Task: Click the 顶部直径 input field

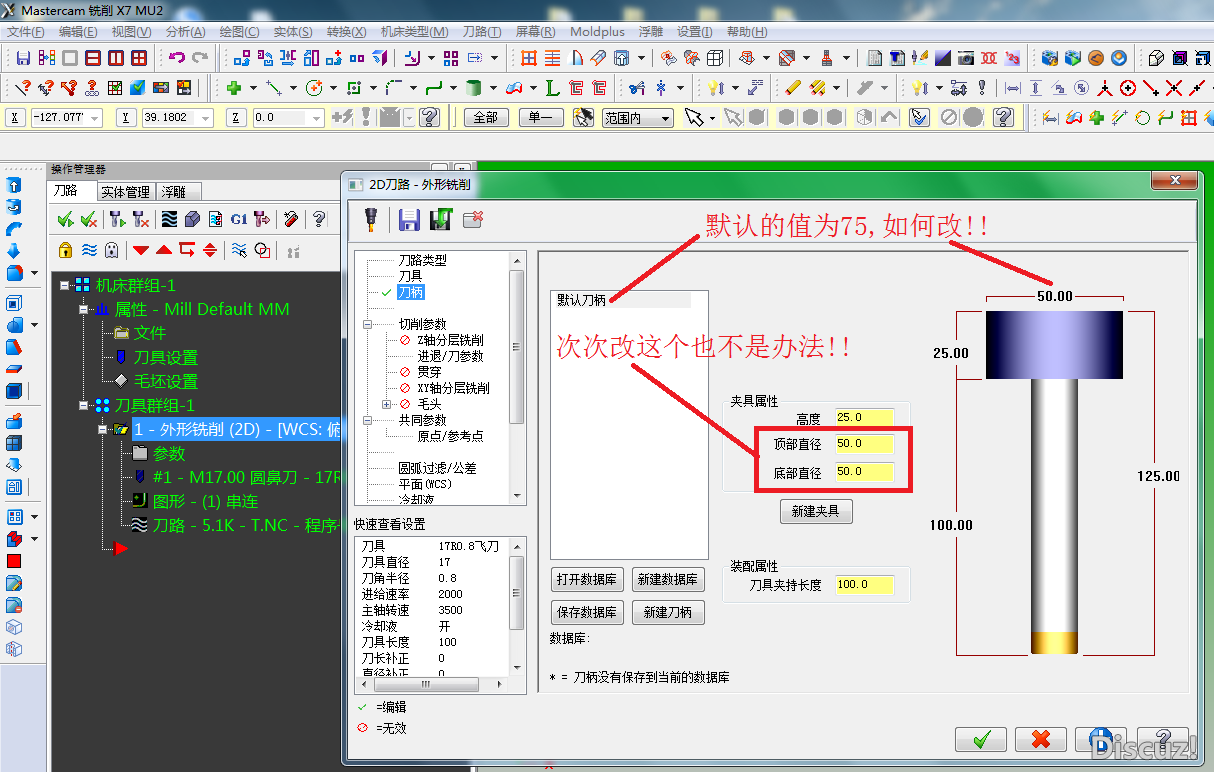Action: tap(864, 443)
